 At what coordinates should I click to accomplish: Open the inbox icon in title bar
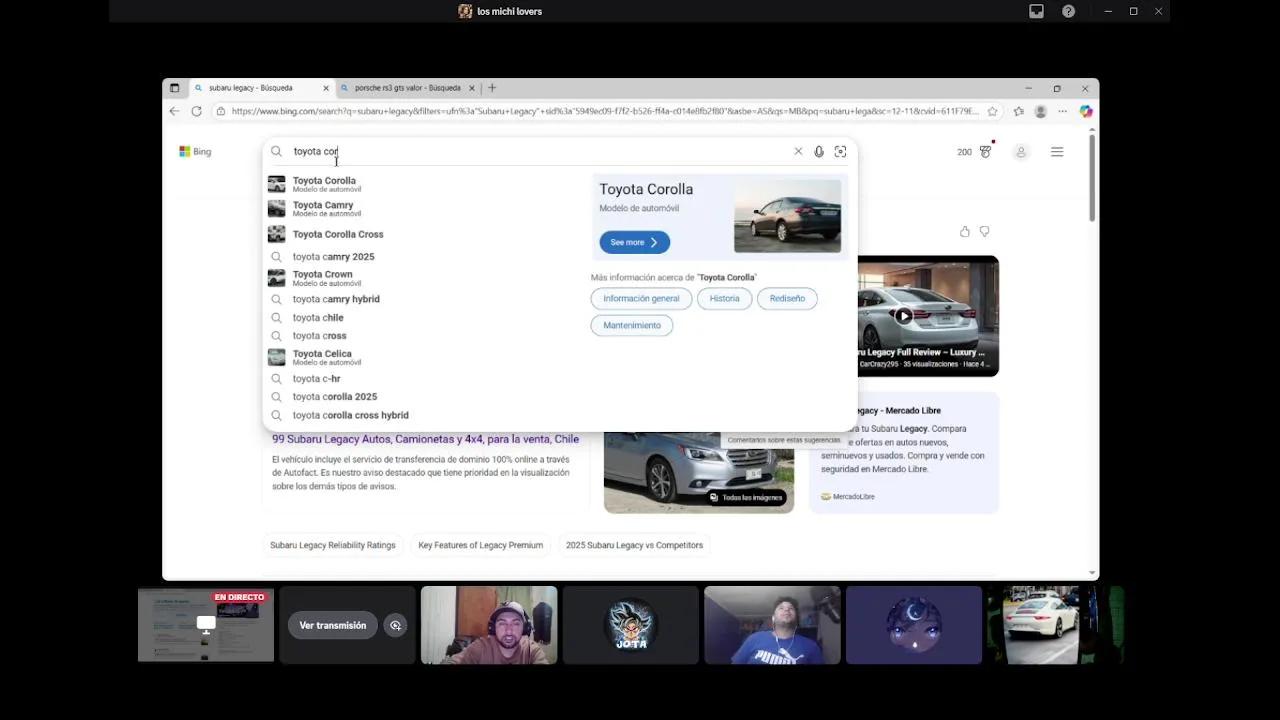[1037, 11]
